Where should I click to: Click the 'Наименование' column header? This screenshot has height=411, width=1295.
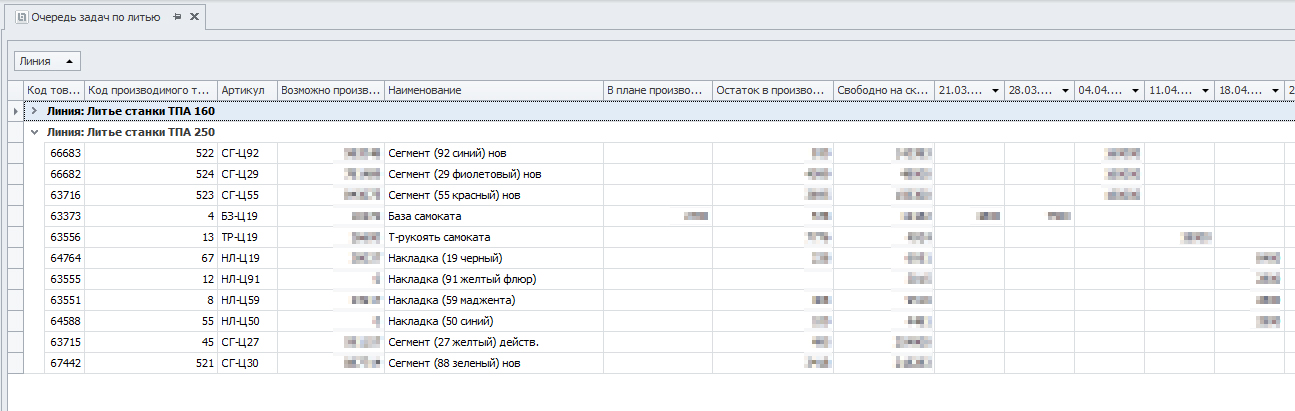pos(493,91)
